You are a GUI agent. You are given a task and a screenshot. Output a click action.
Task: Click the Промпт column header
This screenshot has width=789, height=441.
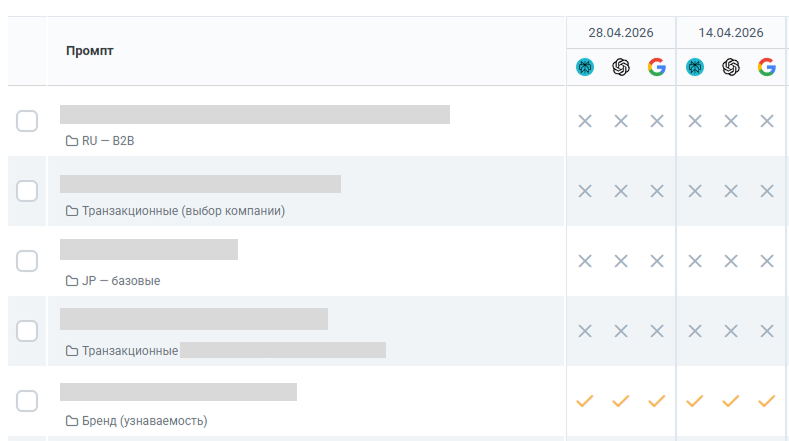pos(90,51)
